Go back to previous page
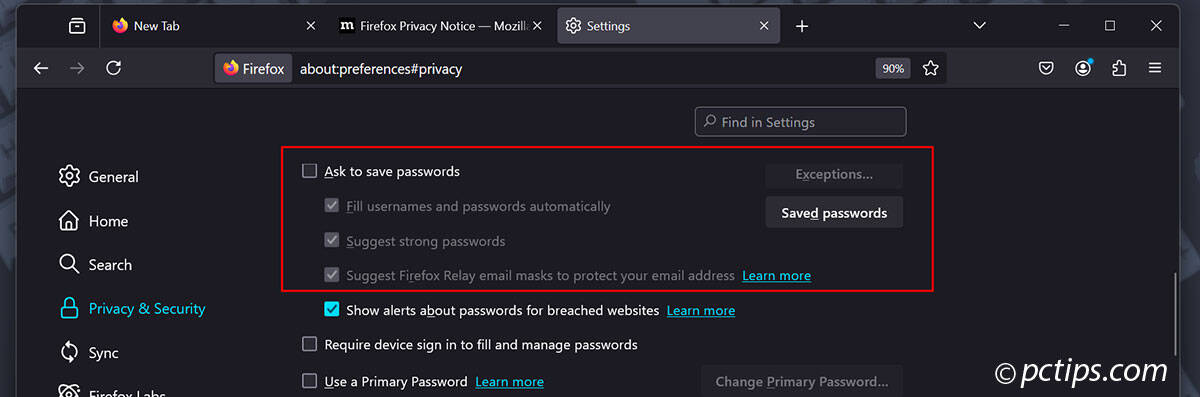Image resolution: width=1200 pixels, height=397 pixels. [x=41, y=68]
